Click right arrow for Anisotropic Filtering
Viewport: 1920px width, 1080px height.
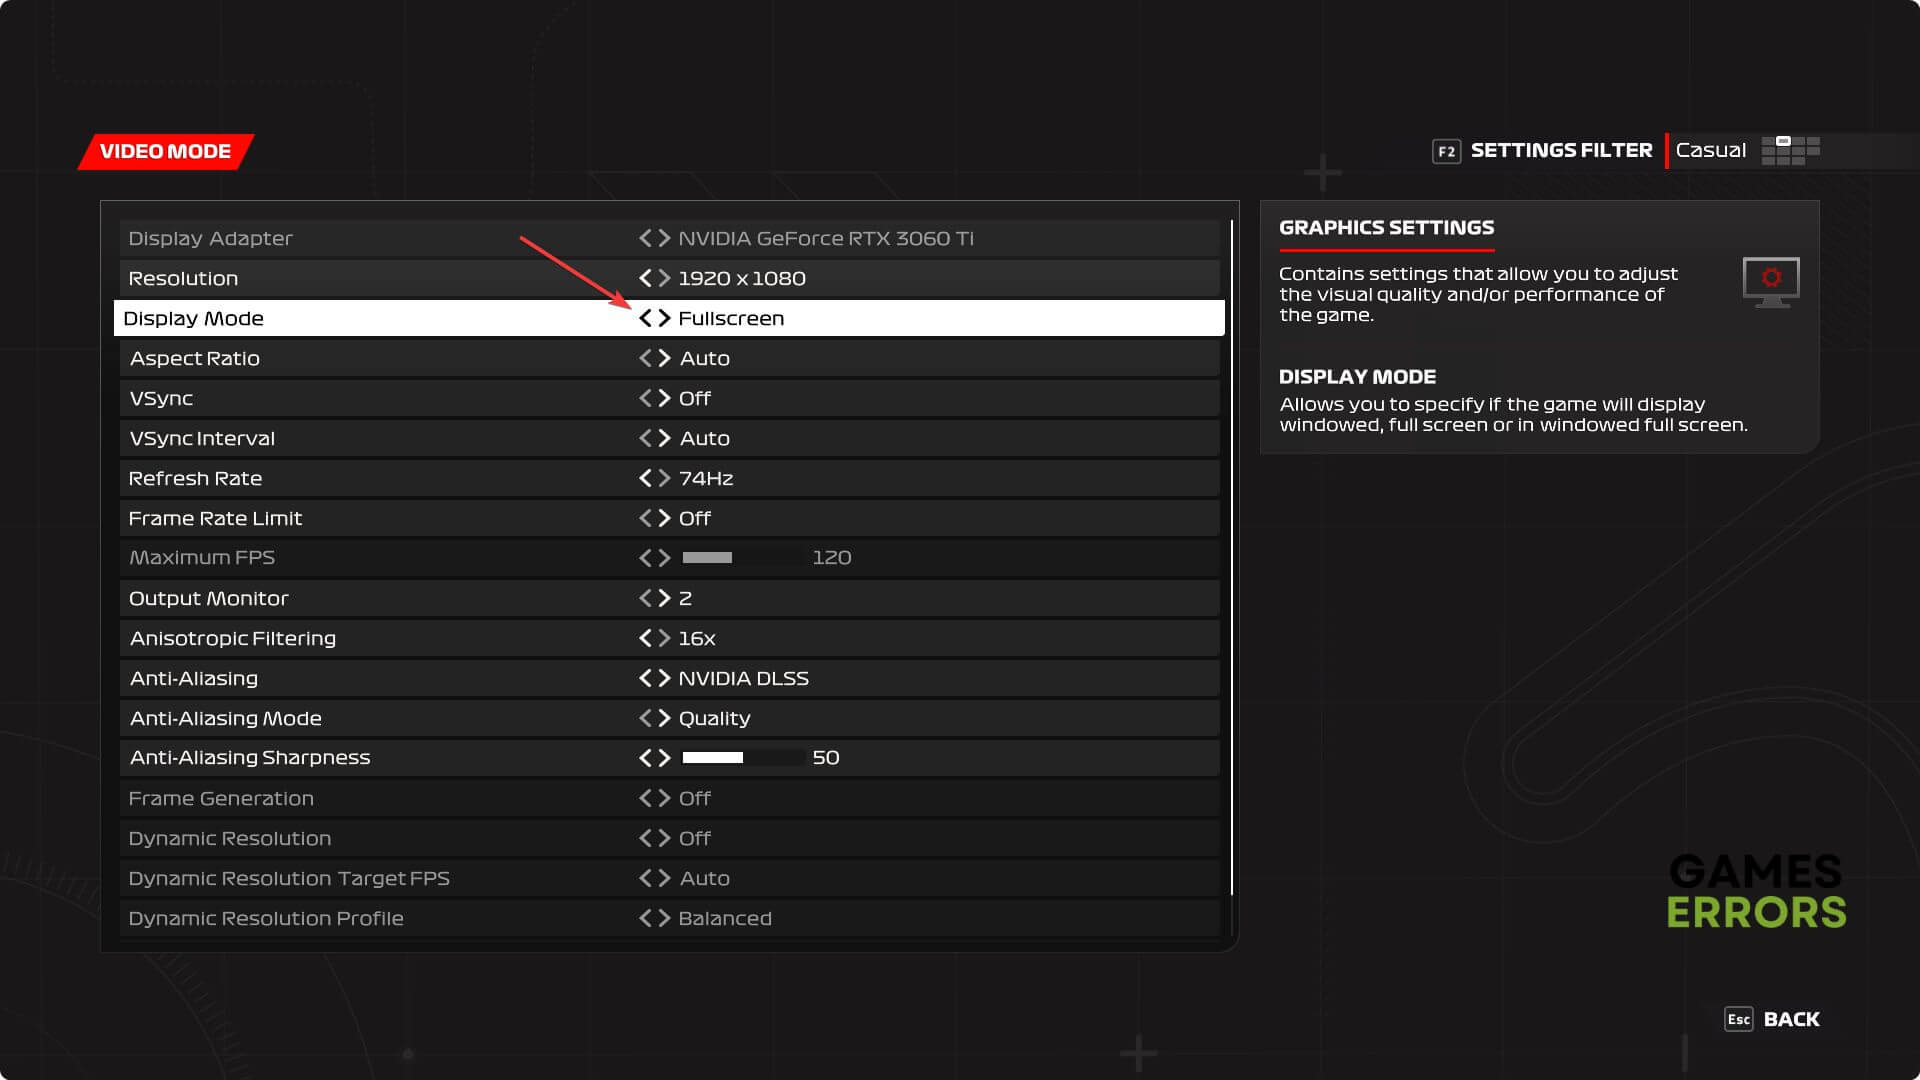pyautogui.click(x=665, y=638)
